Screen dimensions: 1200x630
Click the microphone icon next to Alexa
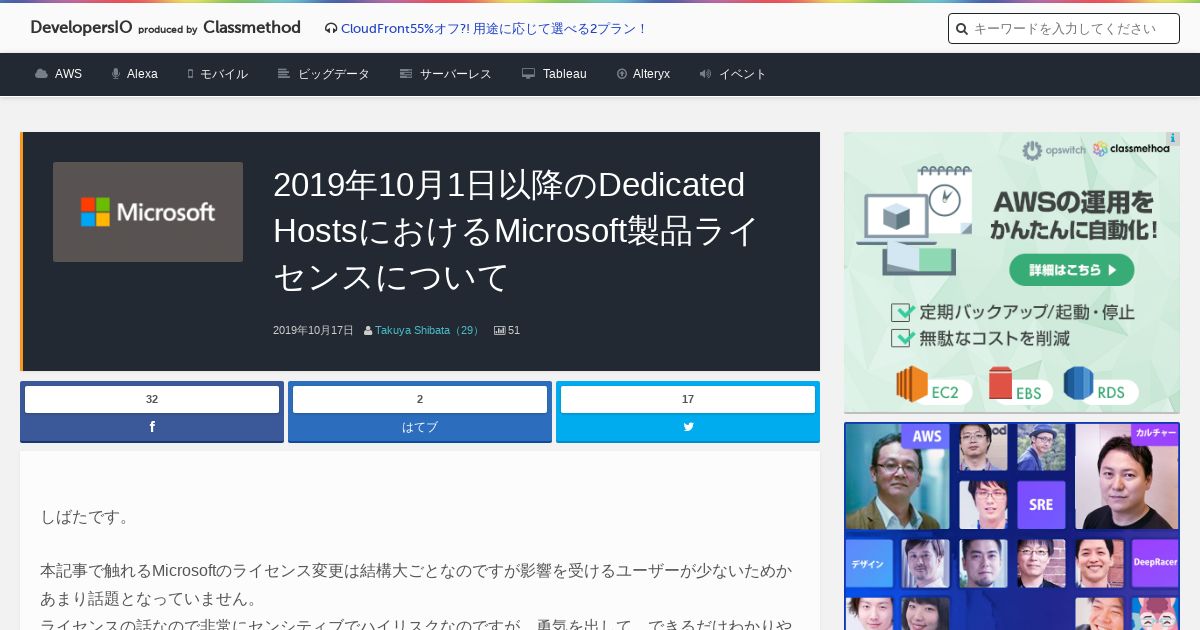pos(116,74)
